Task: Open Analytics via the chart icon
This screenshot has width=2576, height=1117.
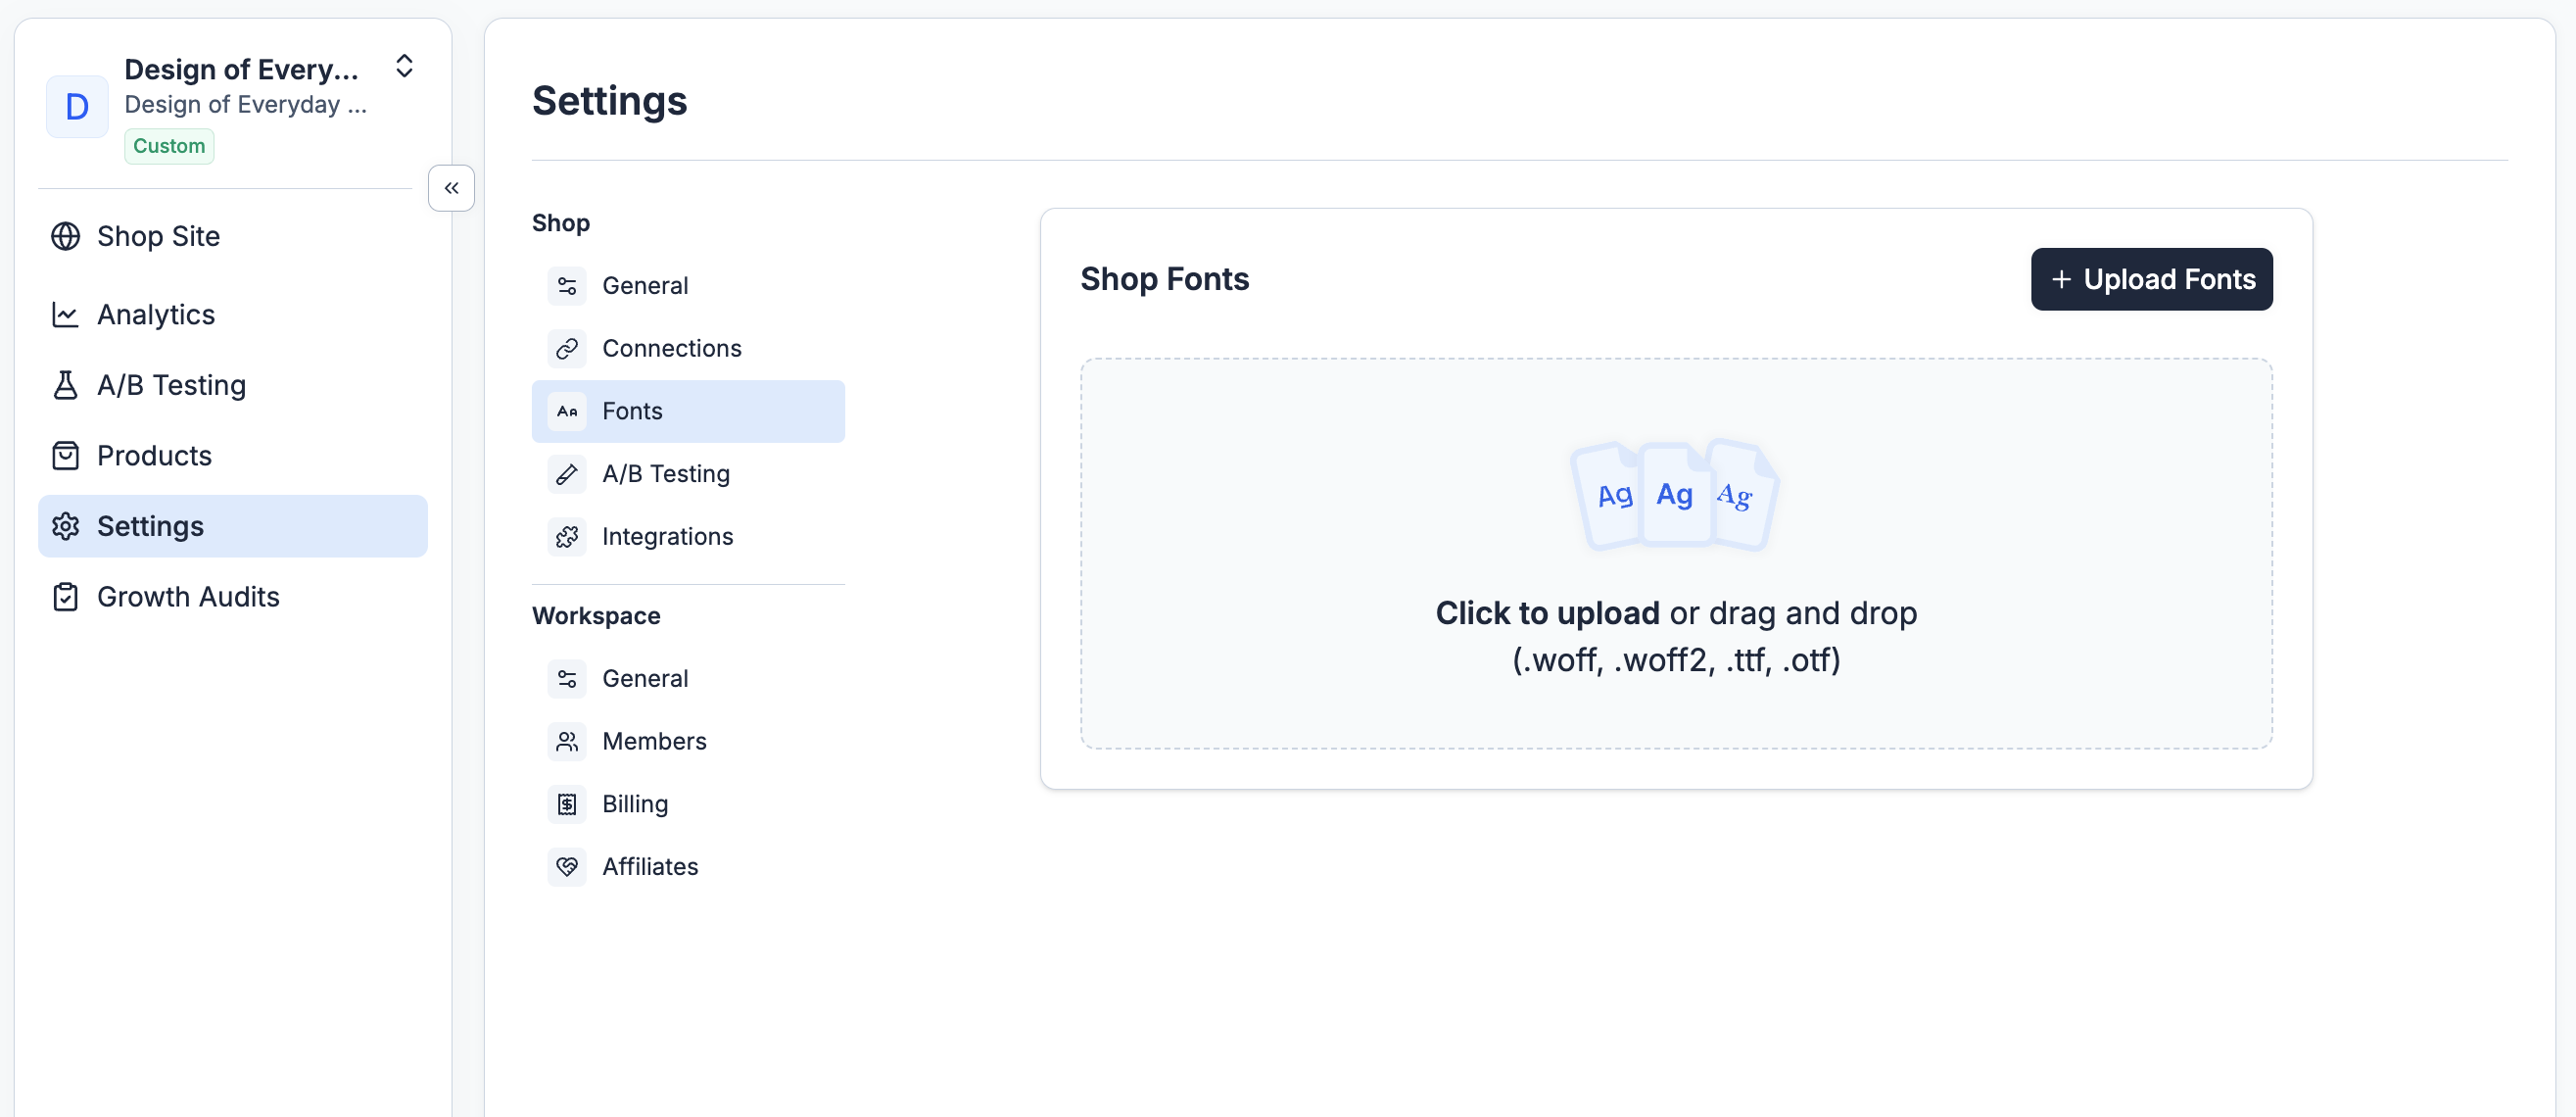Action: tap(65, 315)
